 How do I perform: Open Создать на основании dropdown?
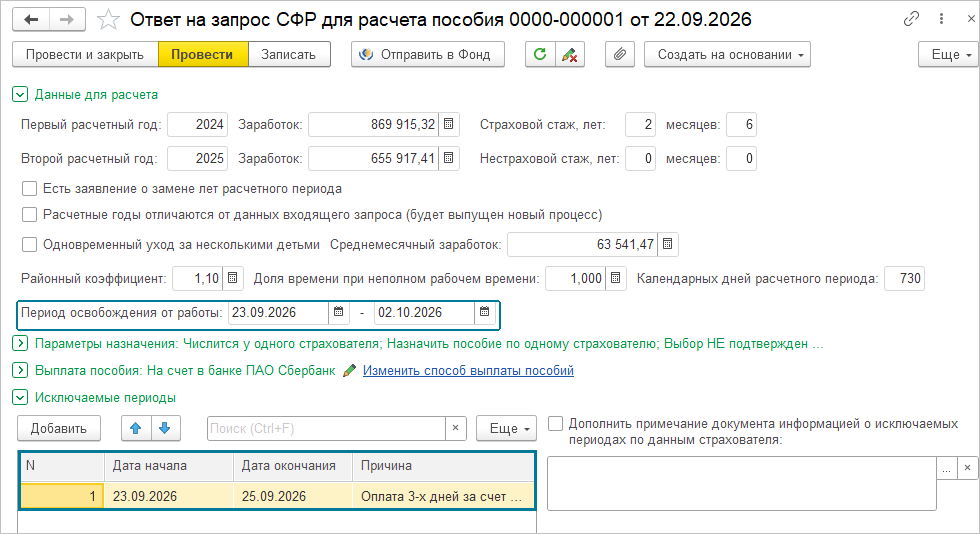728,54
